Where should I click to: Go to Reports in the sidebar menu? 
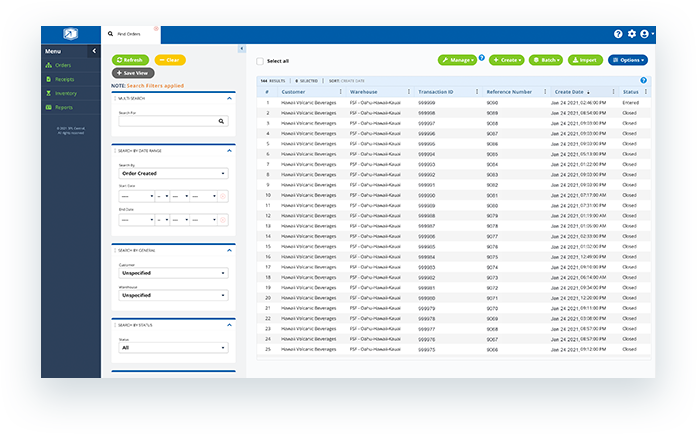click(x=64, y=107)
